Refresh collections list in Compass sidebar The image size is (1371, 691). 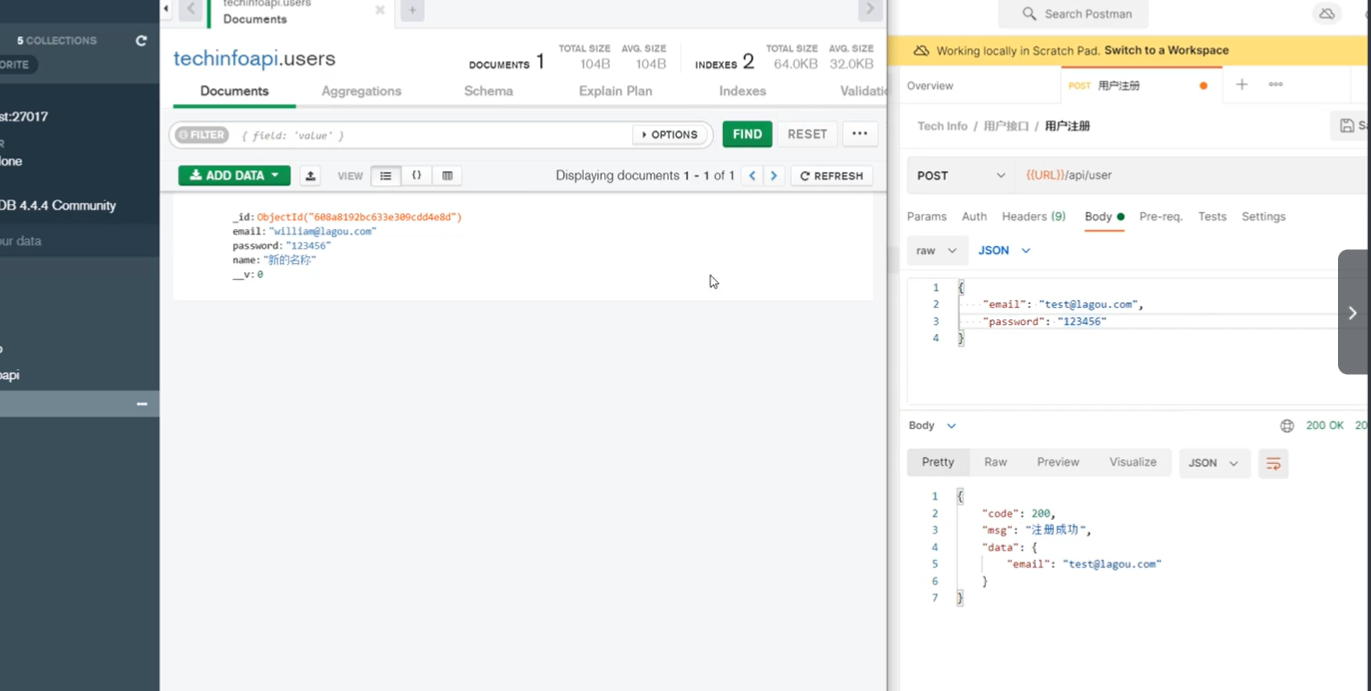pyautogui.click(x=141, y=41)
